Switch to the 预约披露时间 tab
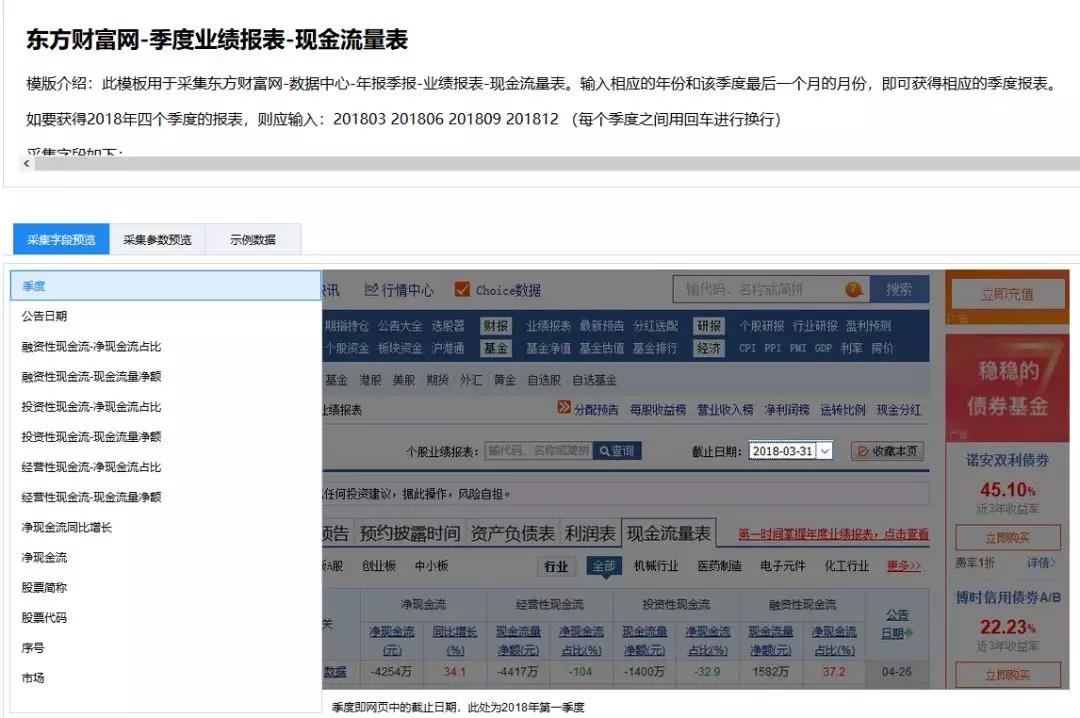The height and width of the screenshot is (718, 1080). click(x=410, y=533)
